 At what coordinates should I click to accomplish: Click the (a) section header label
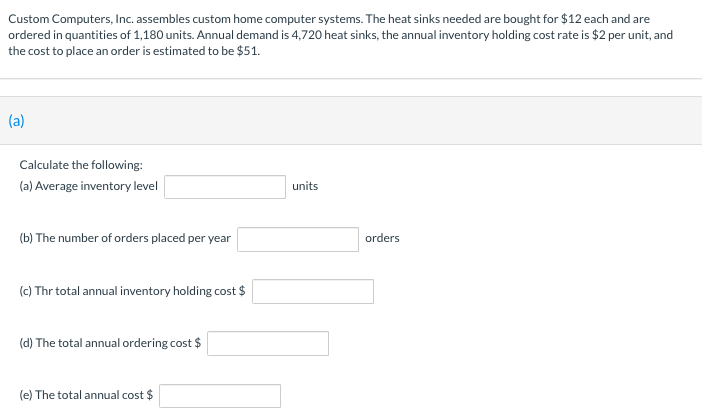pos(16,121)
